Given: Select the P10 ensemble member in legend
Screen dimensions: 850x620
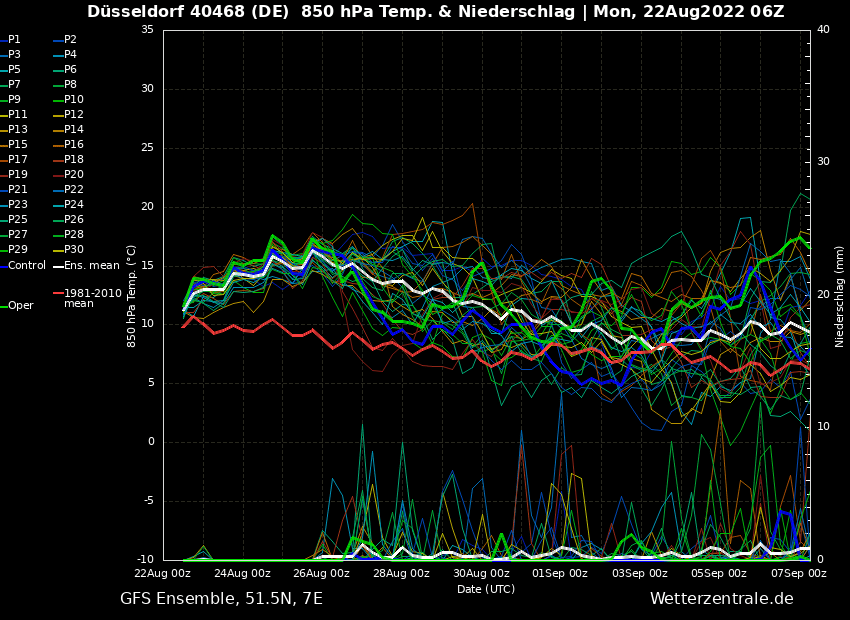Looking at the screenshot, I should click(74, 100).
